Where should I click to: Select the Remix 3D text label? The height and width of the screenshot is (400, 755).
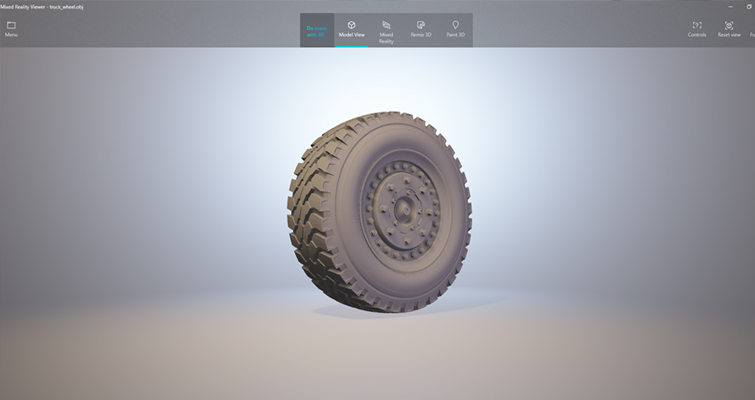point(421,35)
